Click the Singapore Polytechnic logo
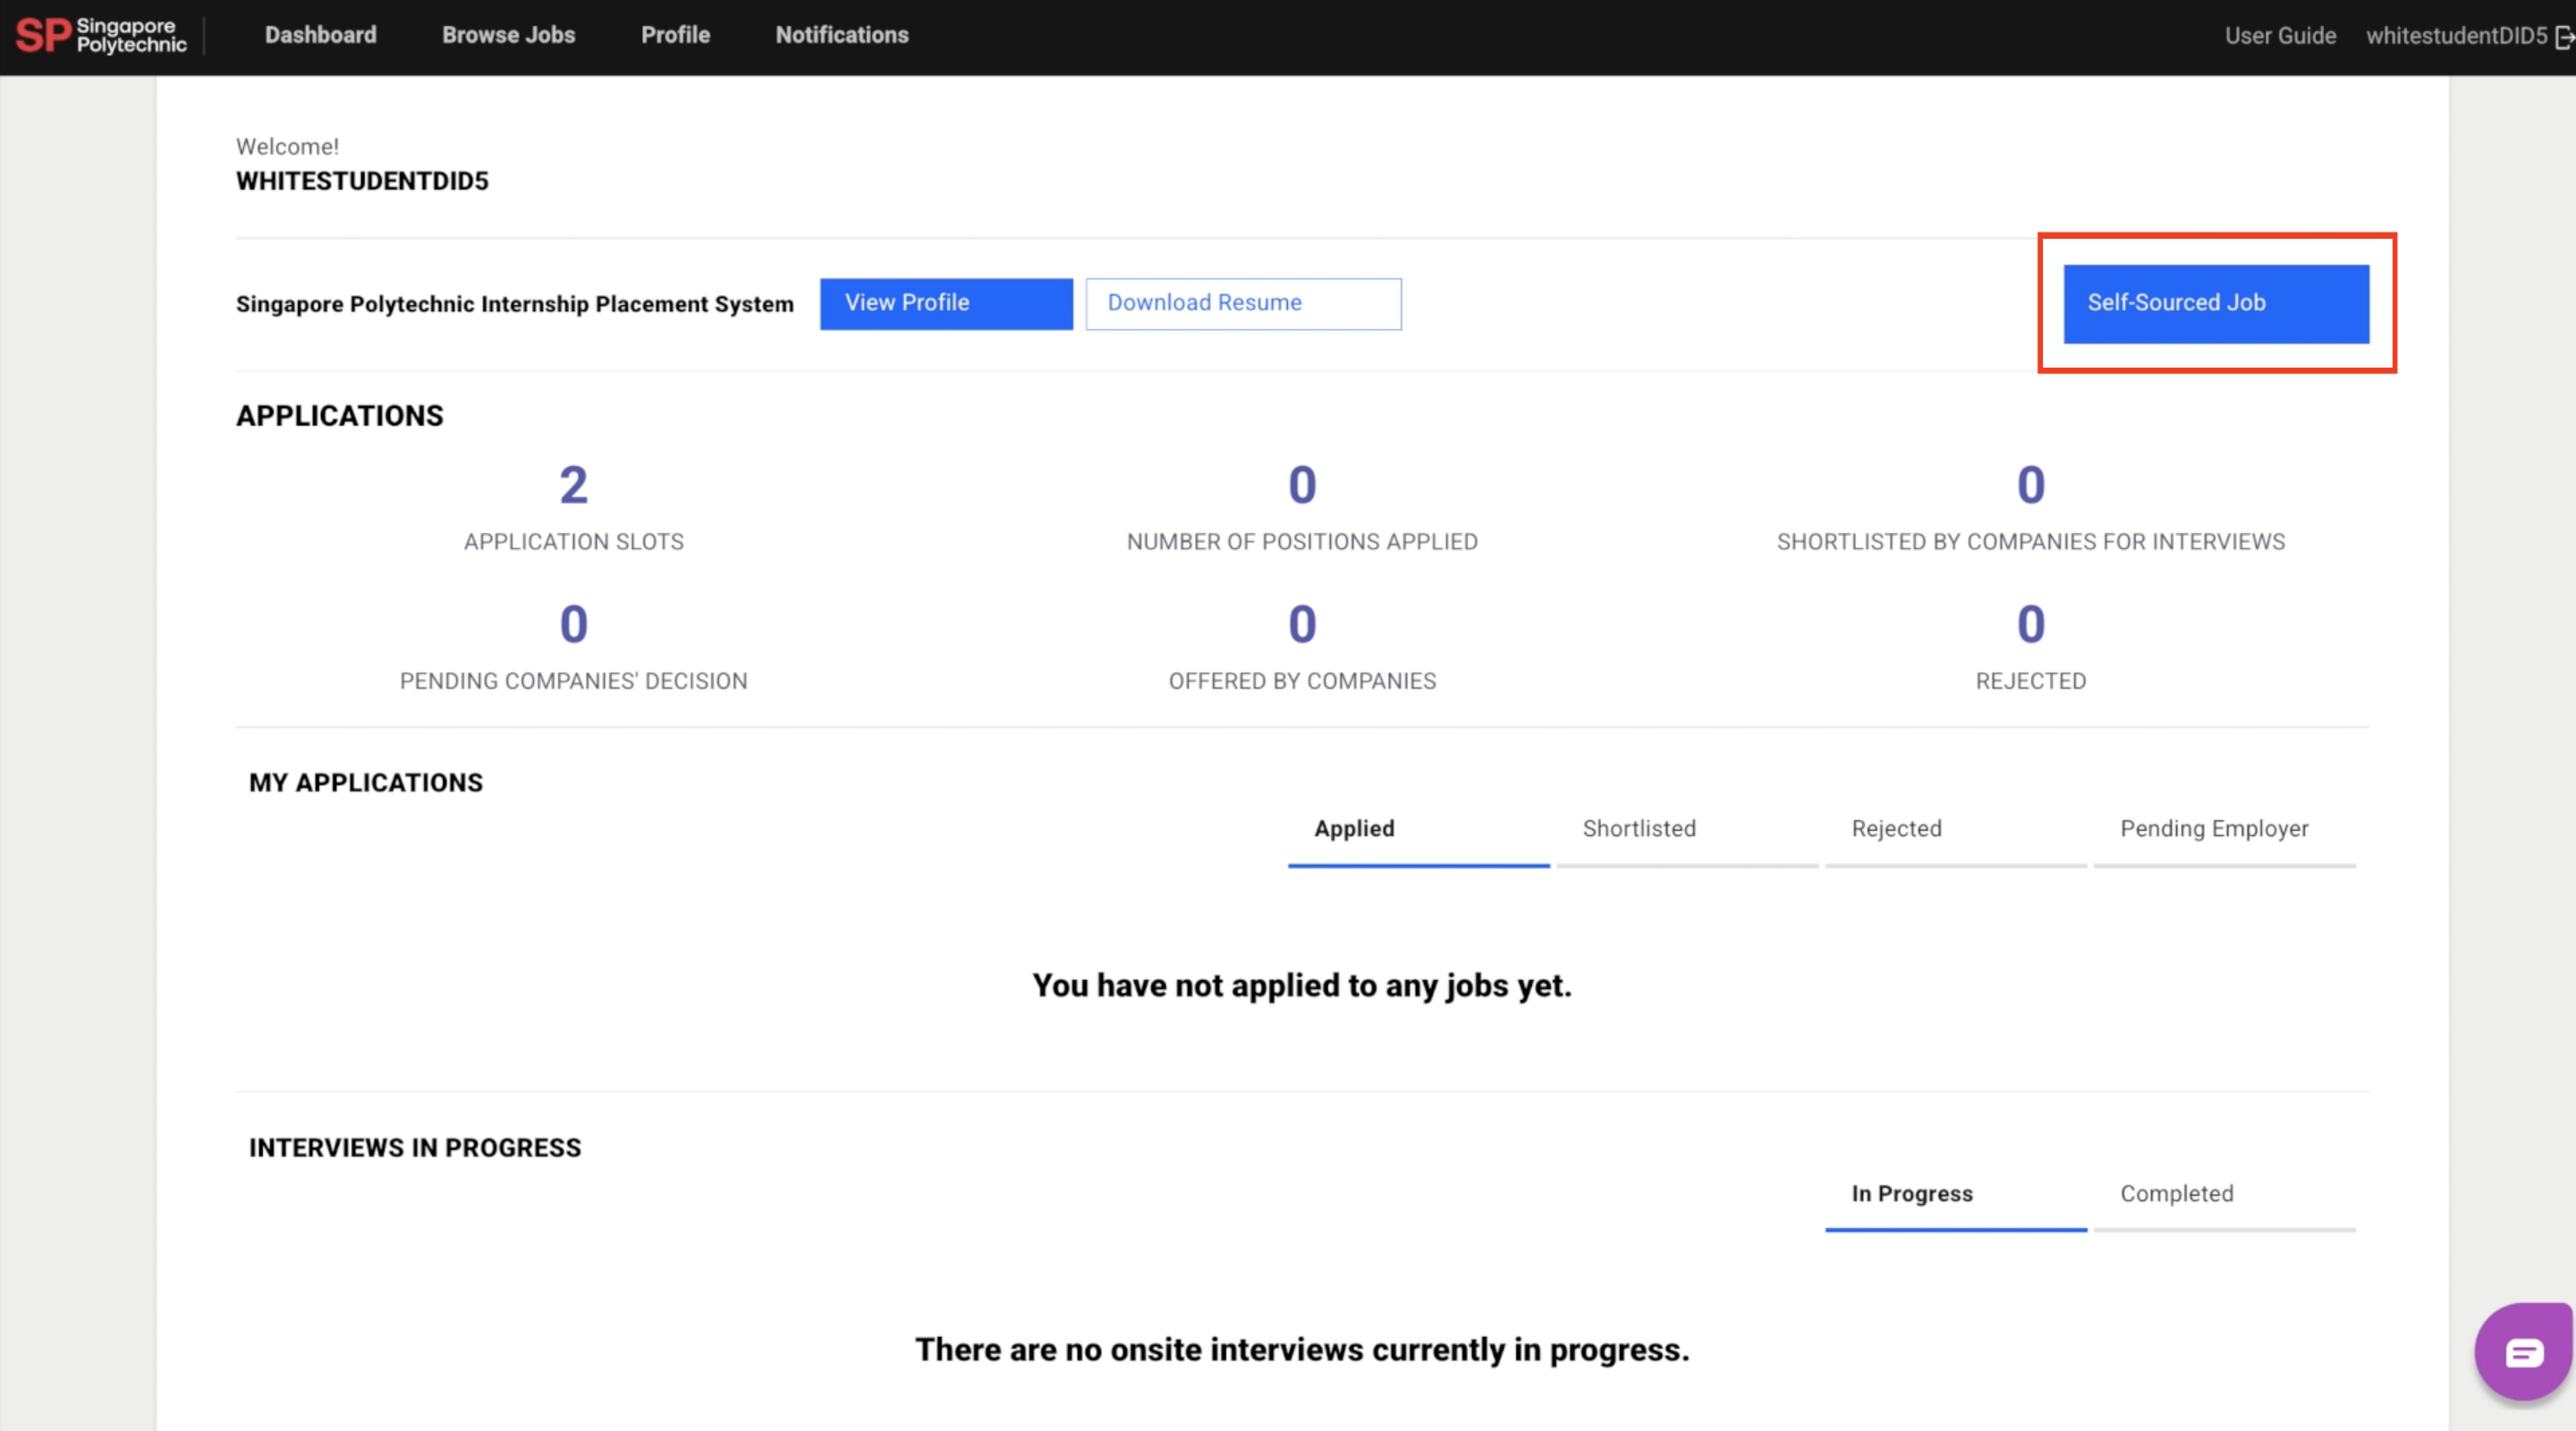Image resolution: width=2576 pixels, height=1431 pixels. (x=101, y=35)
